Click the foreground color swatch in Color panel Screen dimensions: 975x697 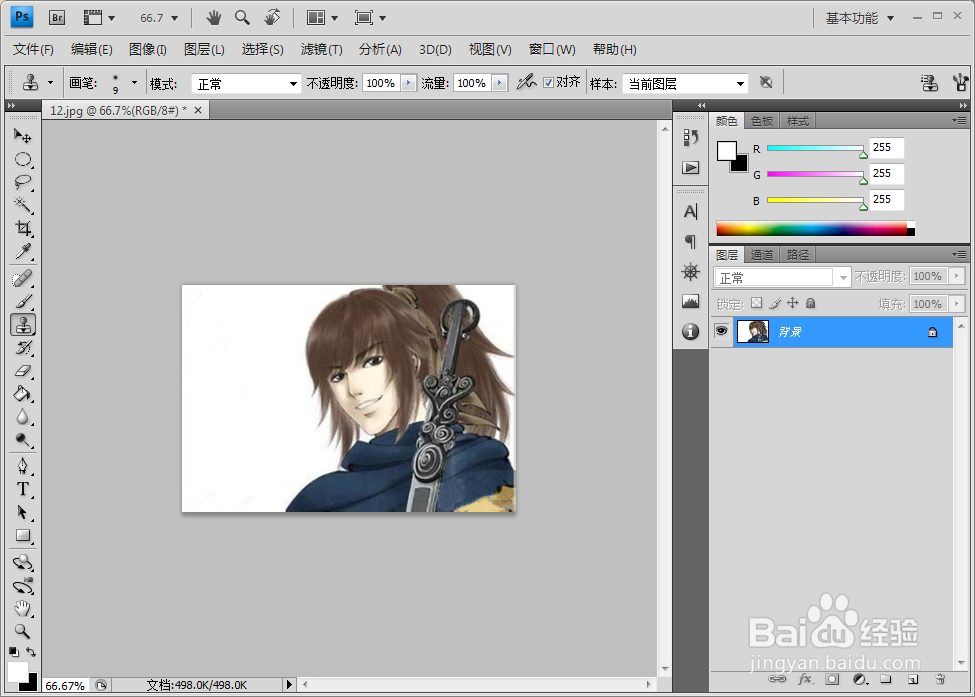point(726,151)
